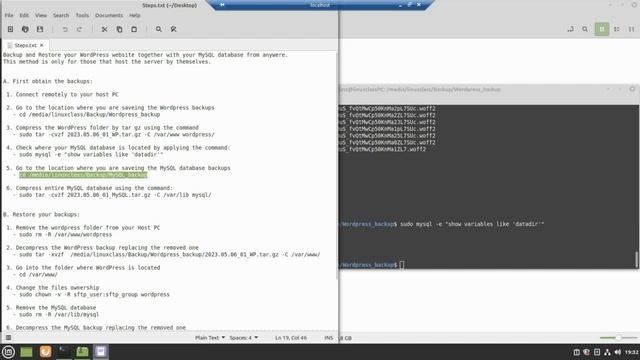Click the Ln 19, Col 46 position indicator
This screenshot has height=360, width=640.
click(x=291, y=338)
